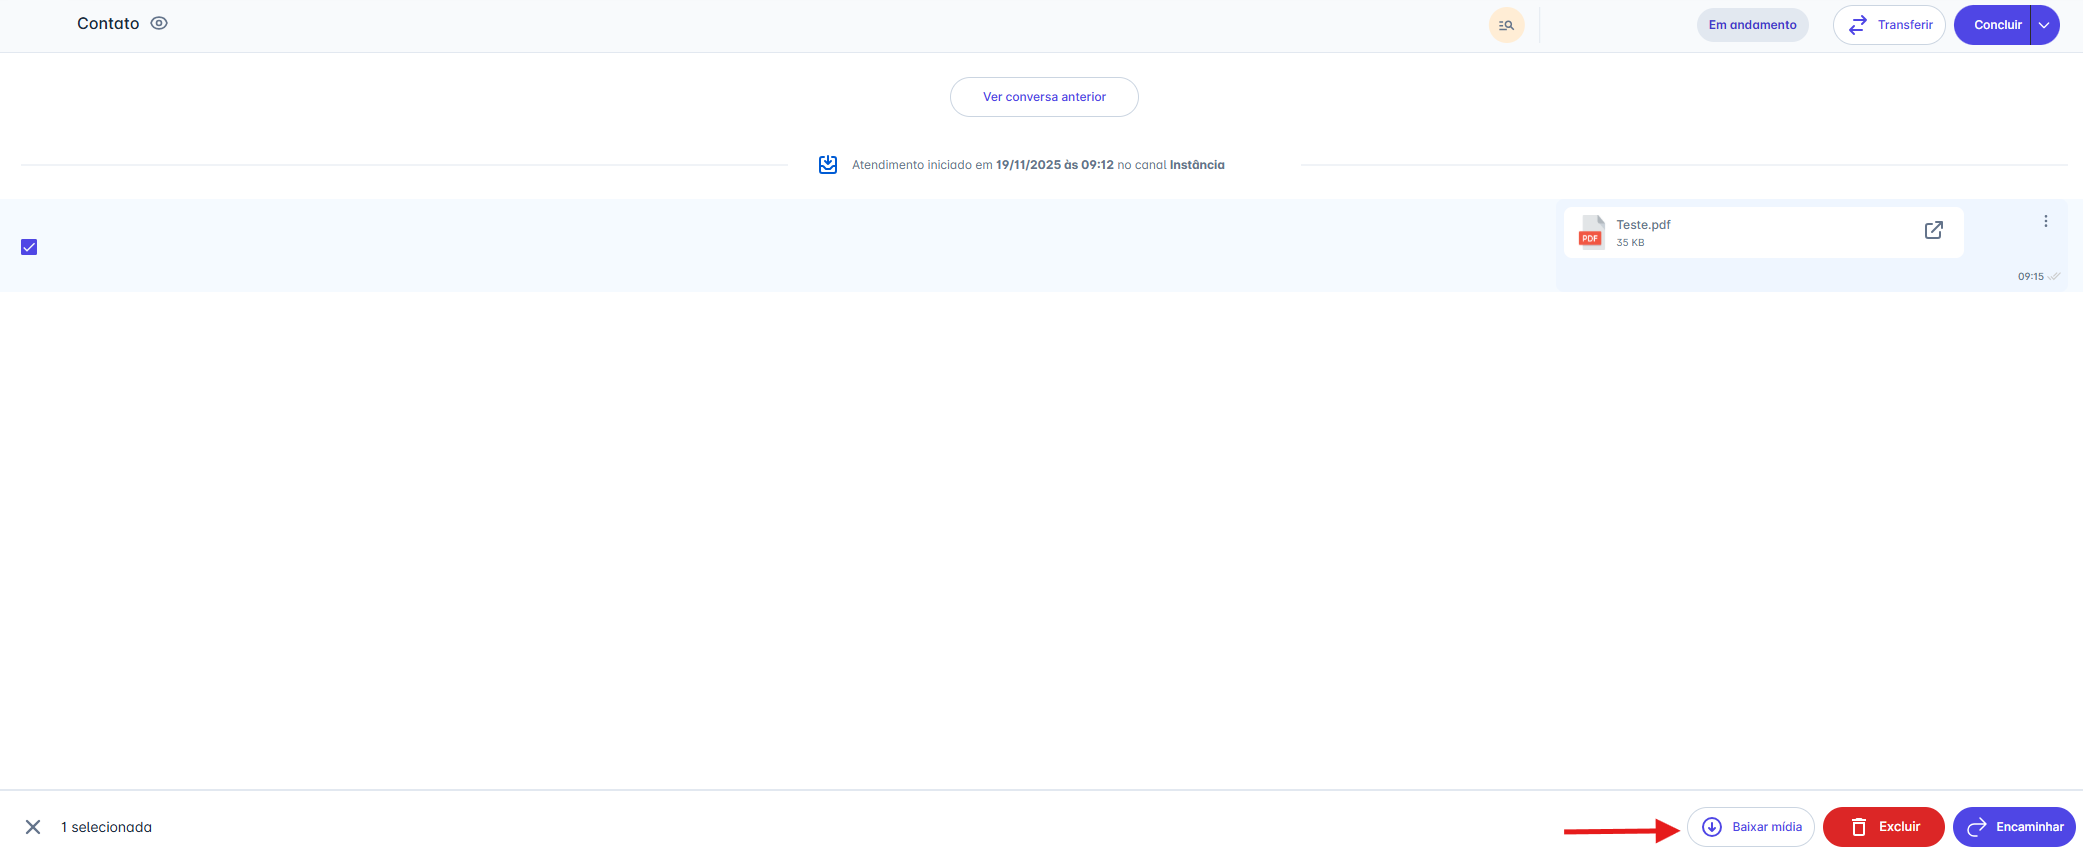This screenshot has height=857, width=2083.
Task: Open the search in conversation icon
Action: click(1506, 25)
